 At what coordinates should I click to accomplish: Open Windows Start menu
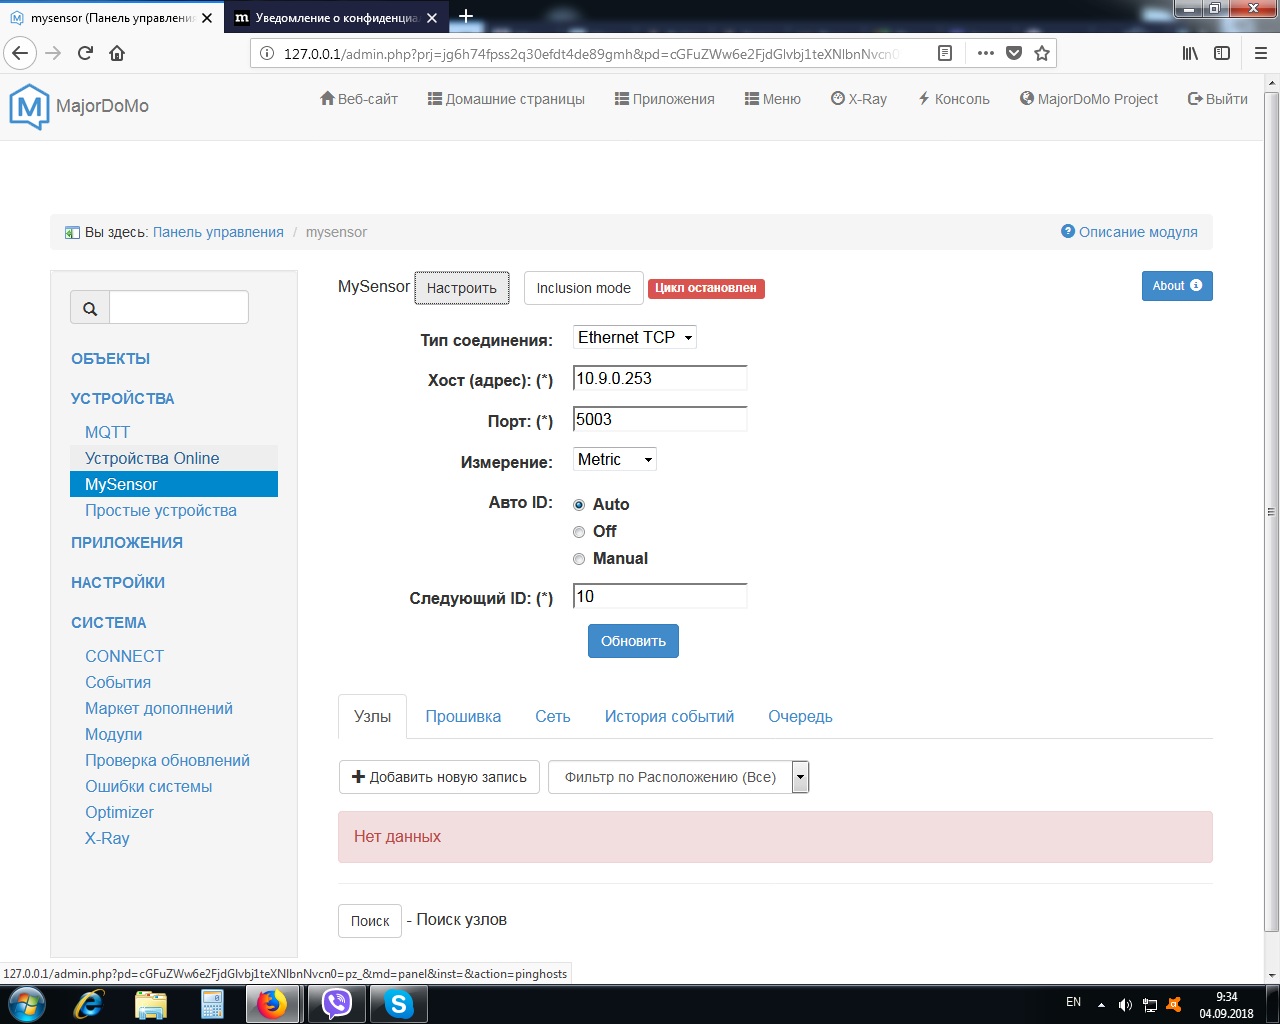[x=26, y=1004]
